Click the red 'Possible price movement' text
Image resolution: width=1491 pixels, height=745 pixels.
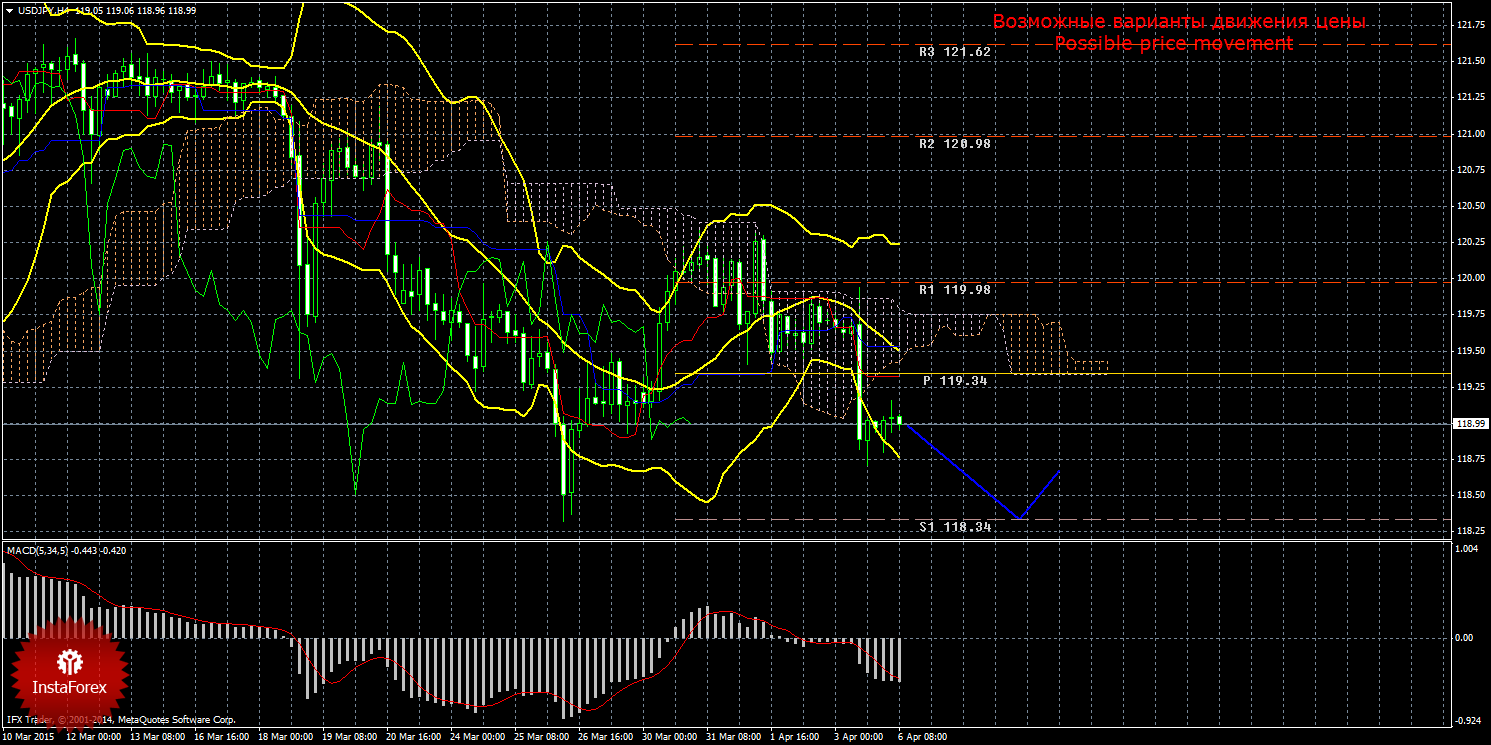[x=1173, y=44]
